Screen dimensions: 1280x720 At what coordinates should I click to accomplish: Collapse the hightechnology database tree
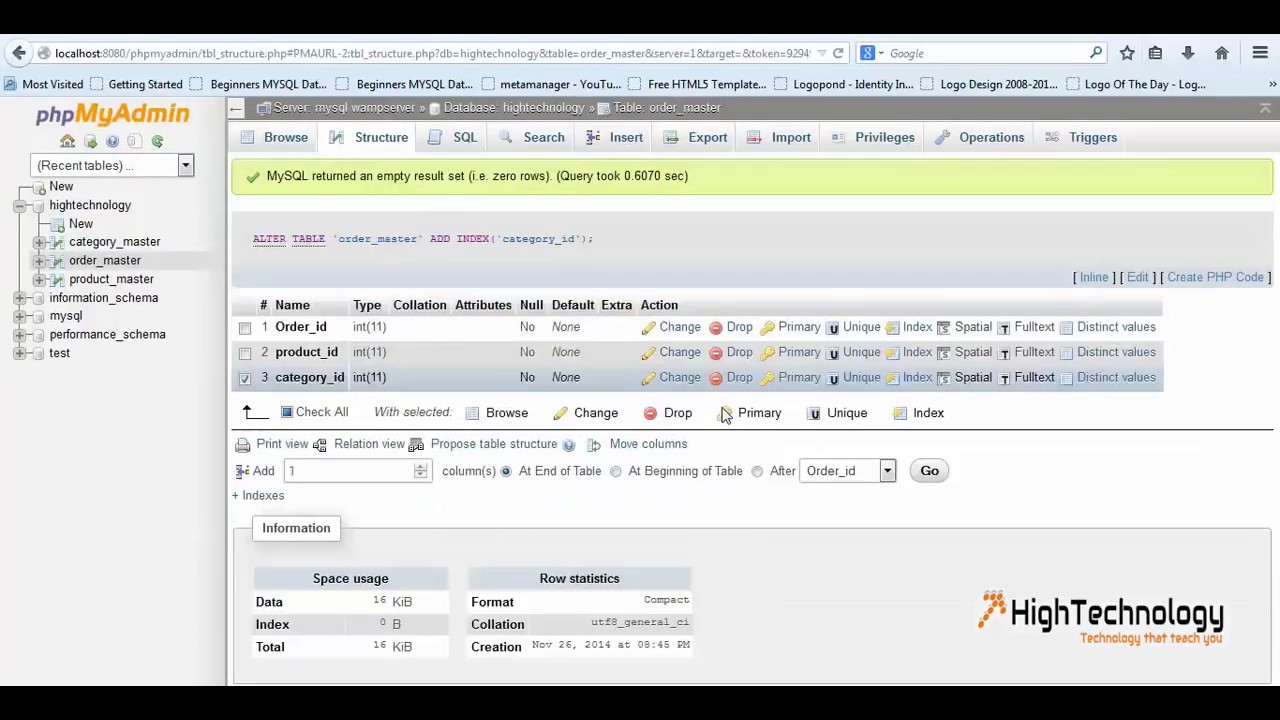19,205
